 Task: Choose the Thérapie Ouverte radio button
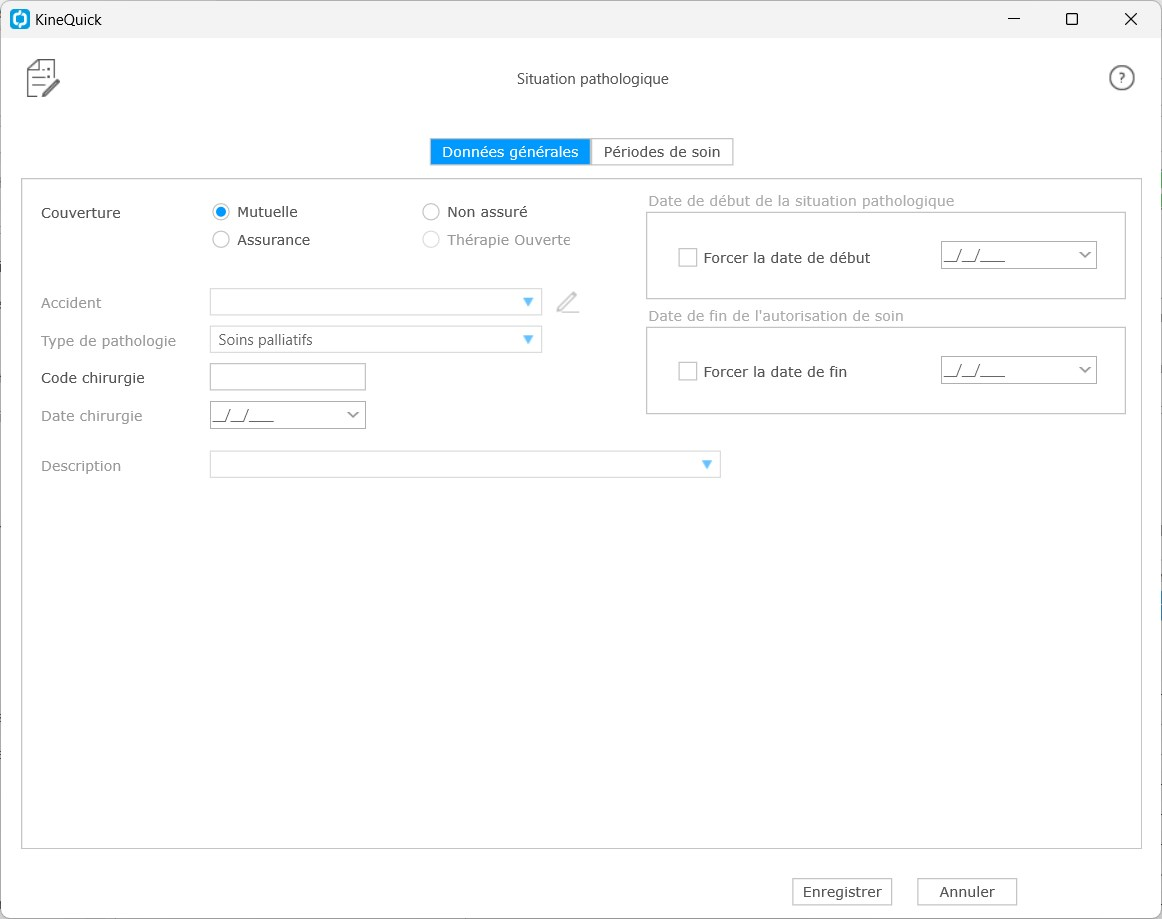click(x=431, y=240)
